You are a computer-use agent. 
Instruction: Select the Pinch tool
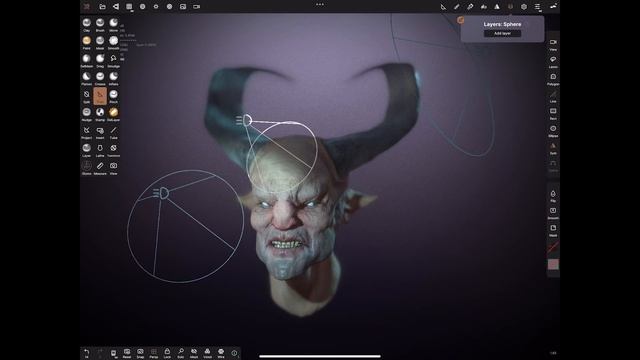113,96
